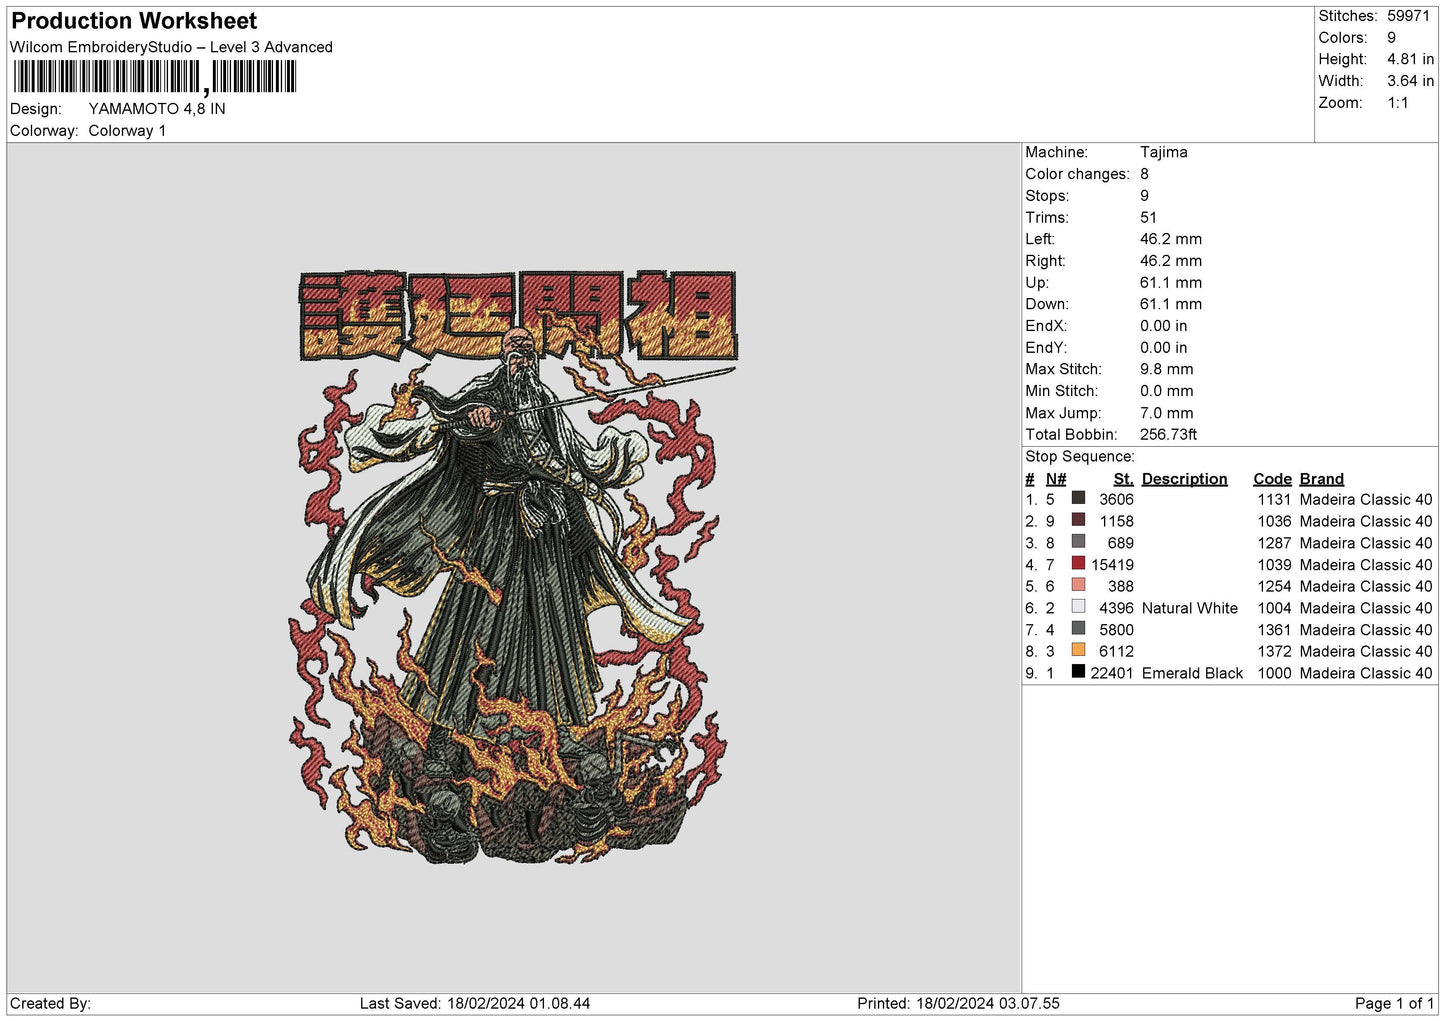
Task: Click the Max Stitch value '9.8 mm'
Action: pyautogui.click(x=1167, y=370)
